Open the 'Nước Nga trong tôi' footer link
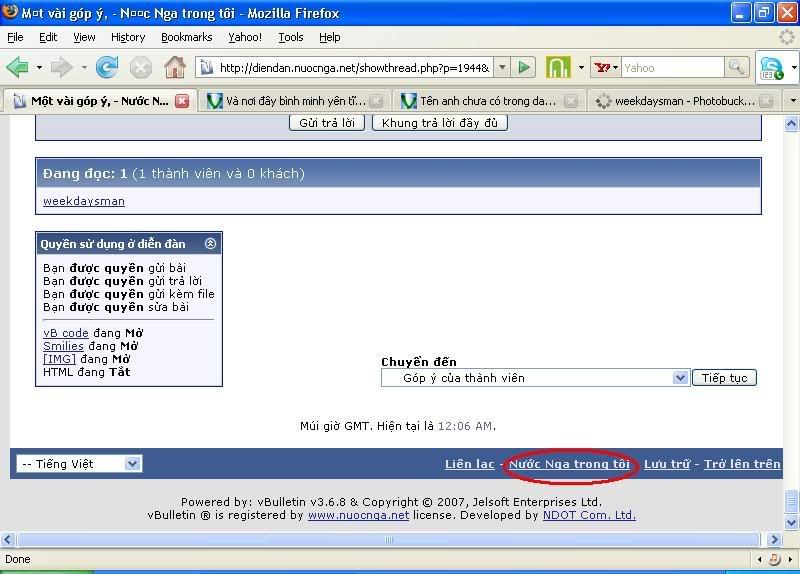 [x=569, y=464]
